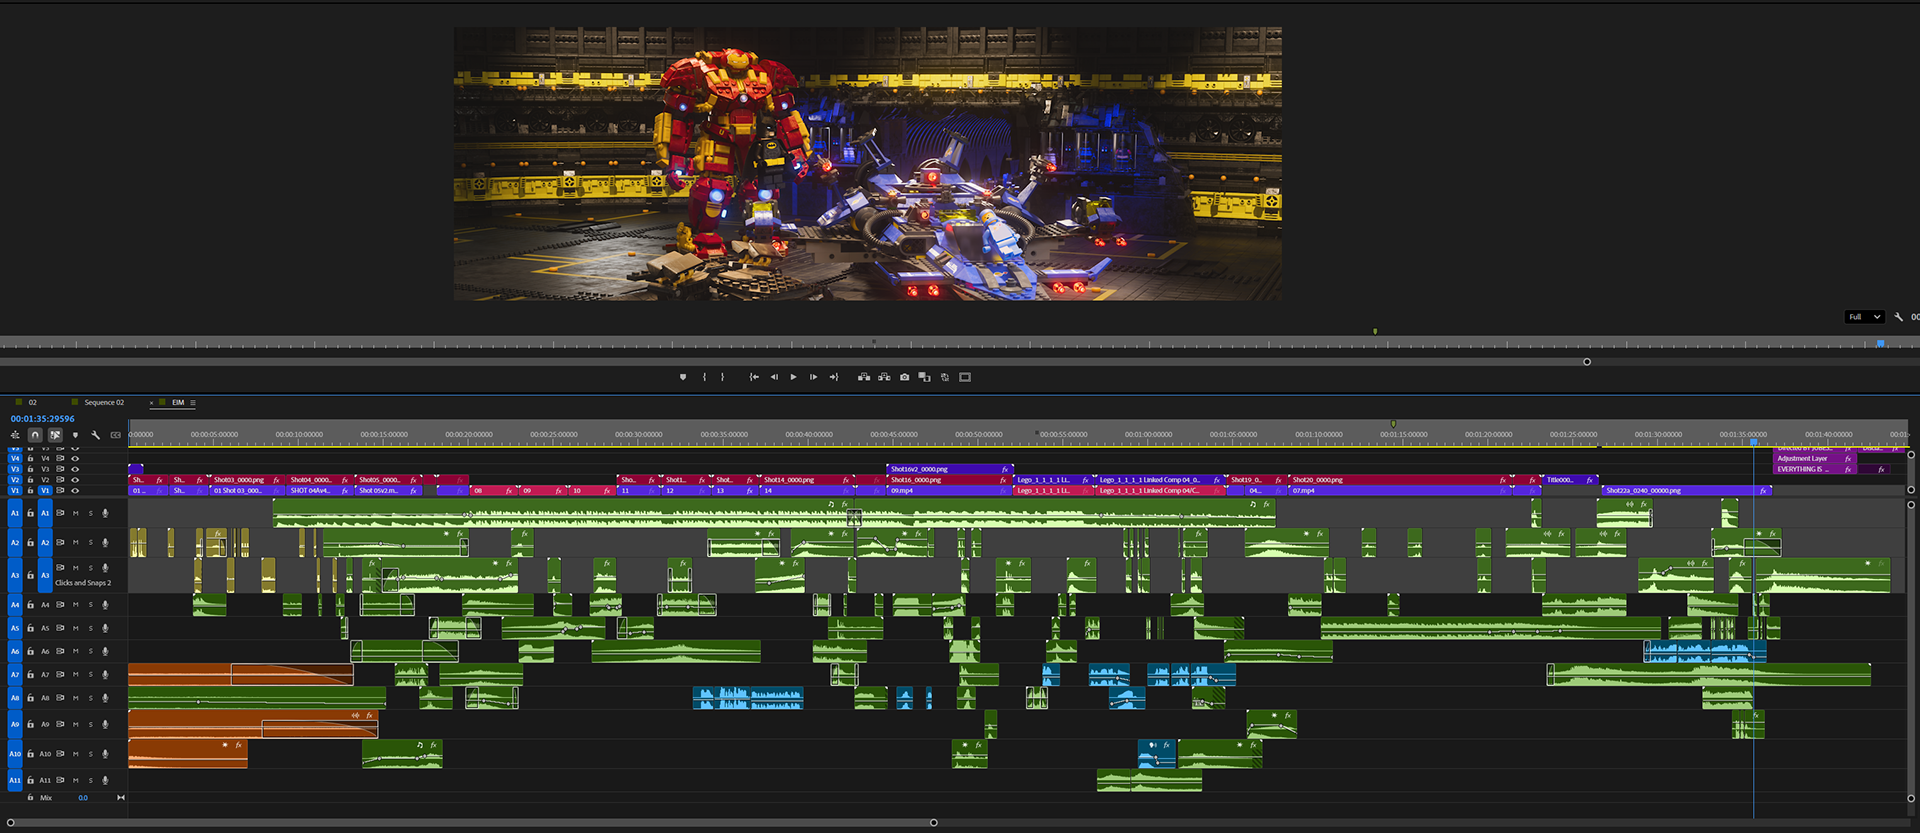The image size is (1920, 833).
Task: Add a marker in the program monitor controls
Action: [683, 377]
